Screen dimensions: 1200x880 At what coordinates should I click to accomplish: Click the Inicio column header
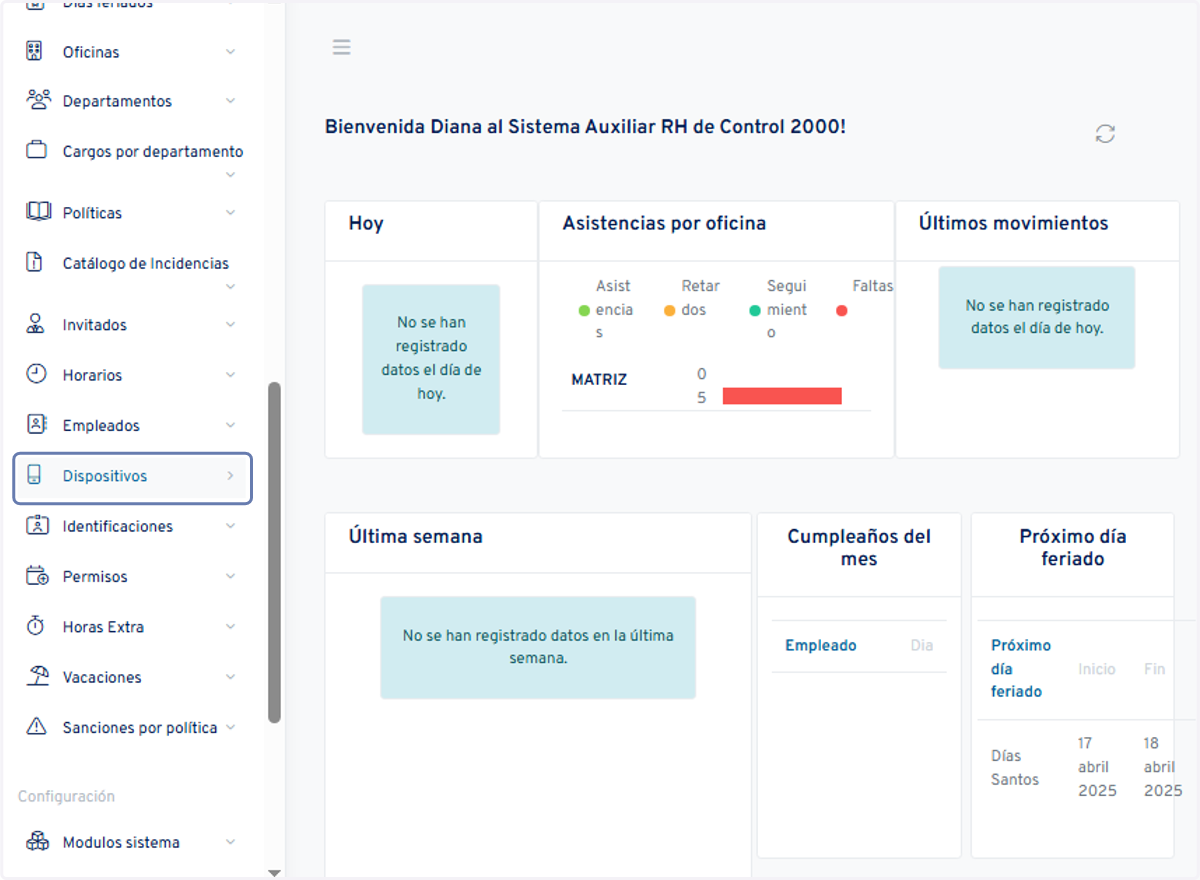click(1097, 669)
